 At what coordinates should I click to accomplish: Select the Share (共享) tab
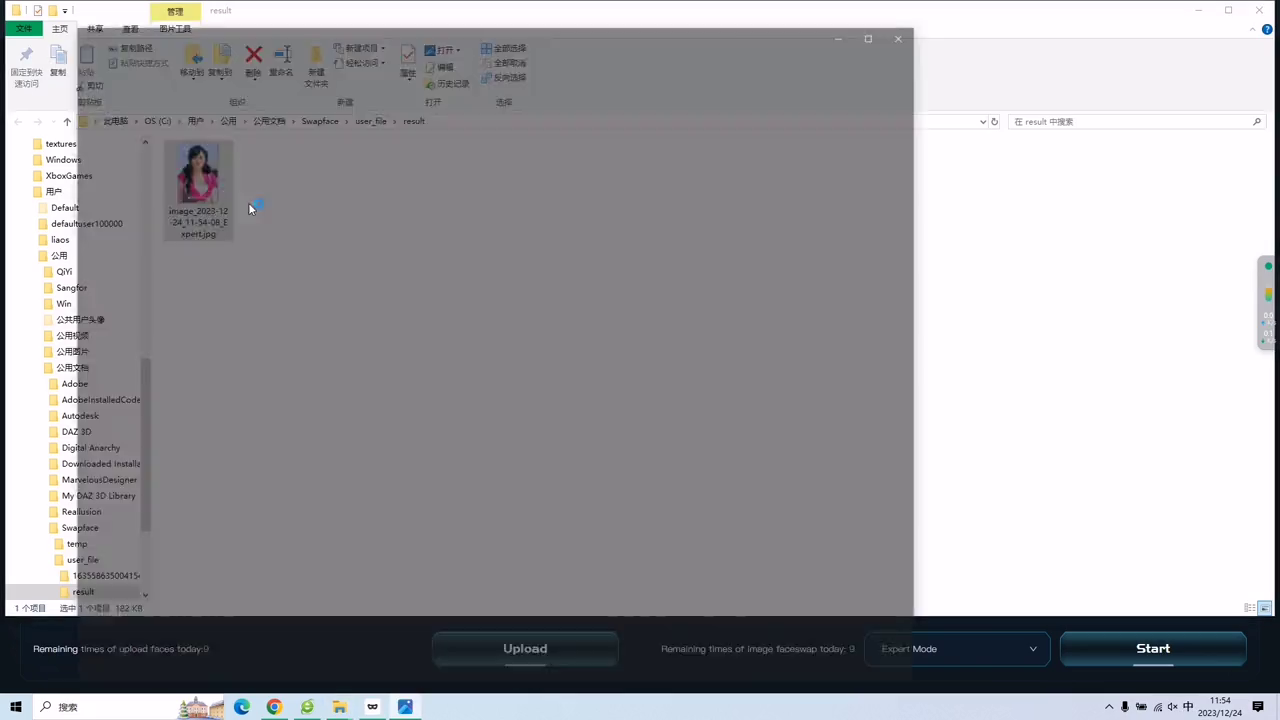95,29
